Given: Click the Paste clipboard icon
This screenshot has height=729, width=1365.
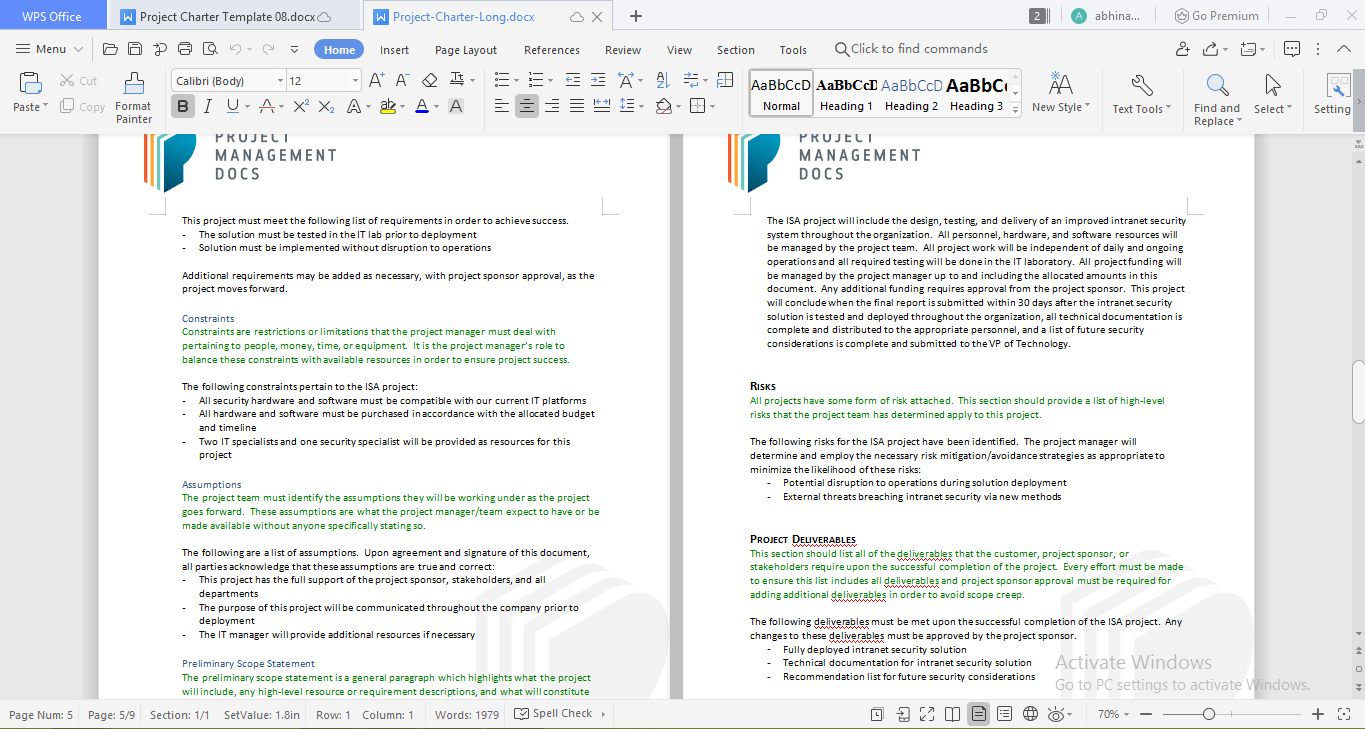Looking at the screenshot, I should tap(30, 84).
